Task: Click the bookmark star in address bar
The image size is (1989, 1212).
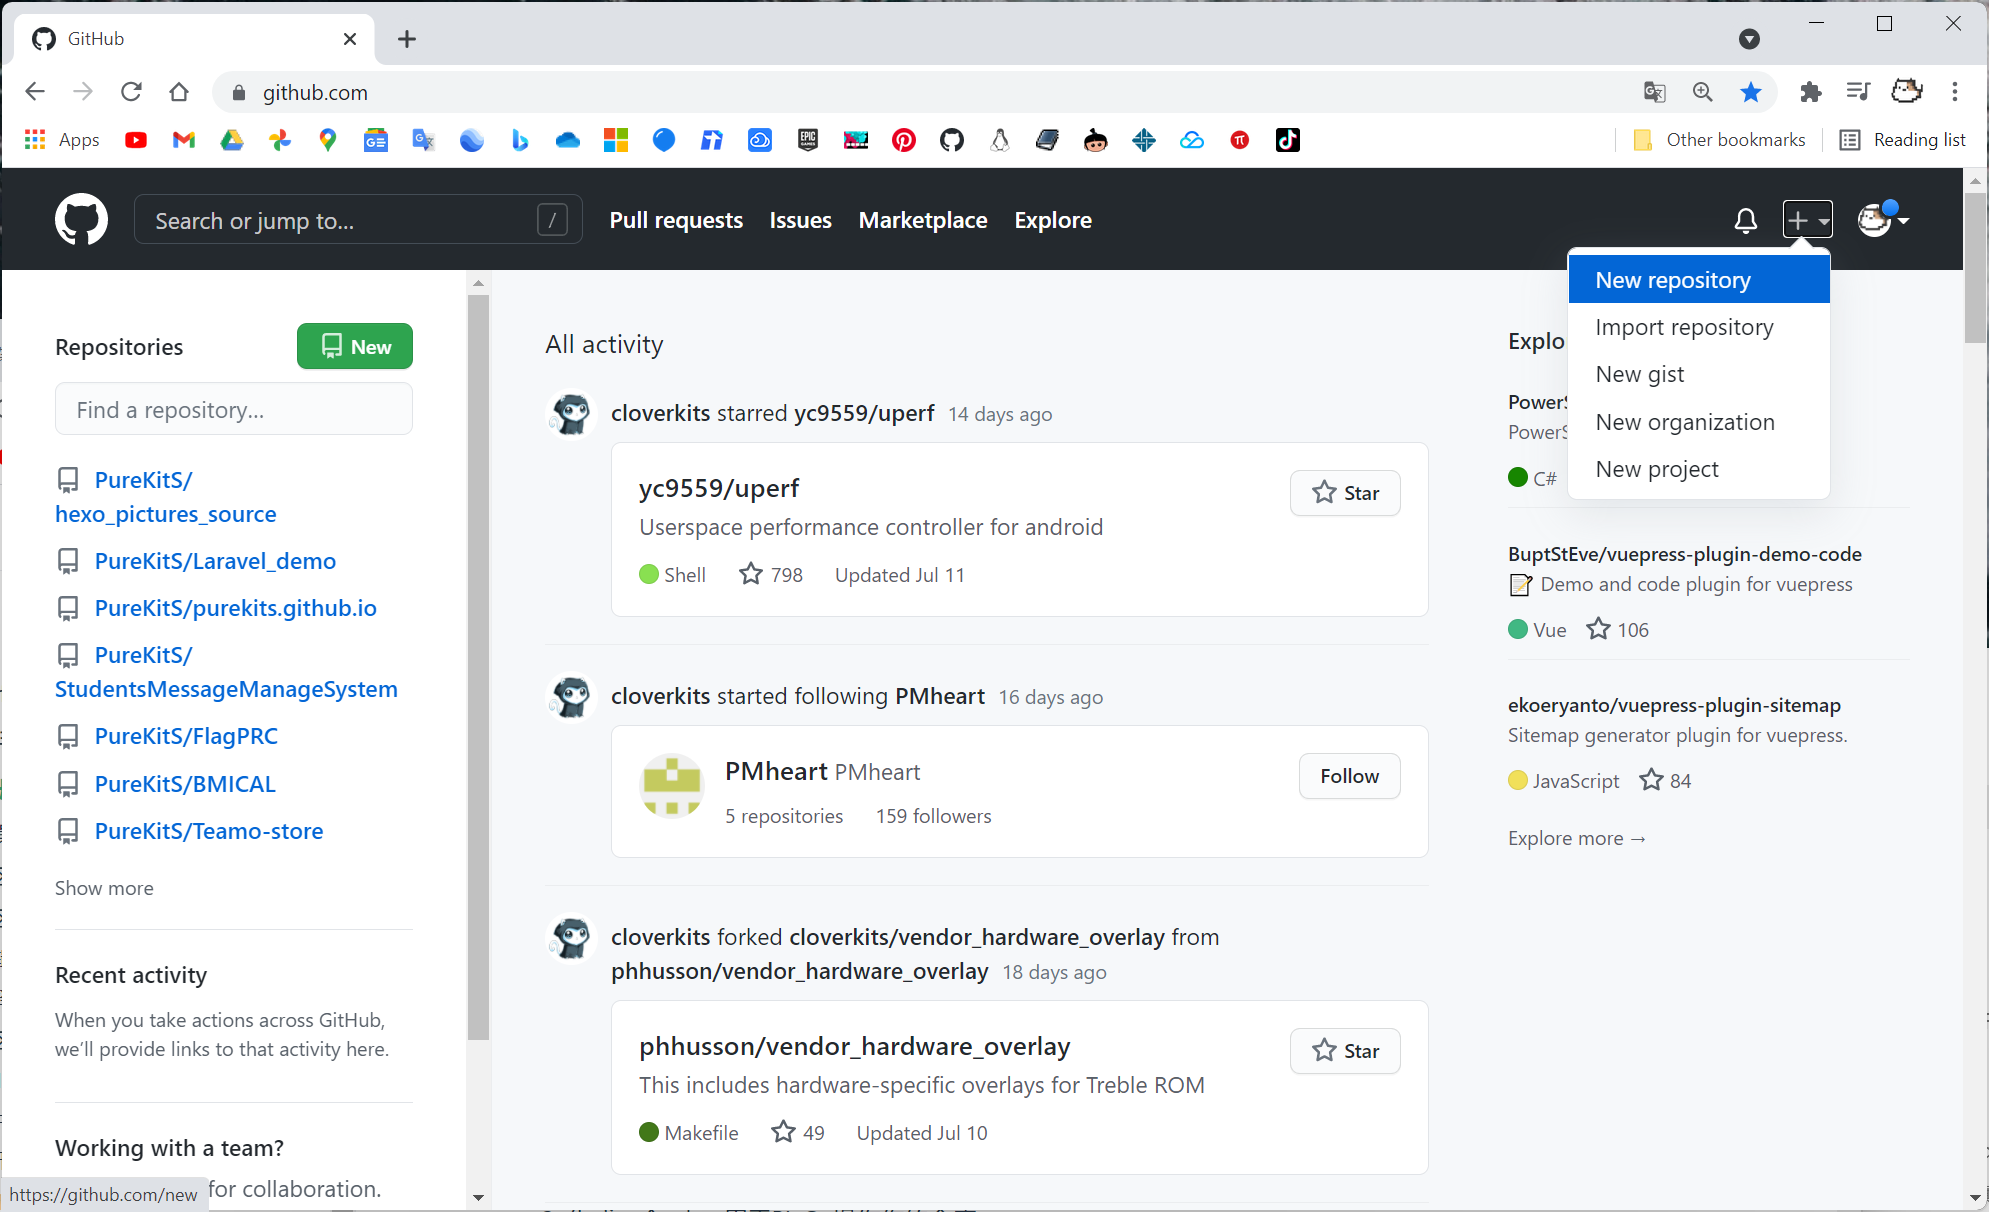Action: point(1751,92)
